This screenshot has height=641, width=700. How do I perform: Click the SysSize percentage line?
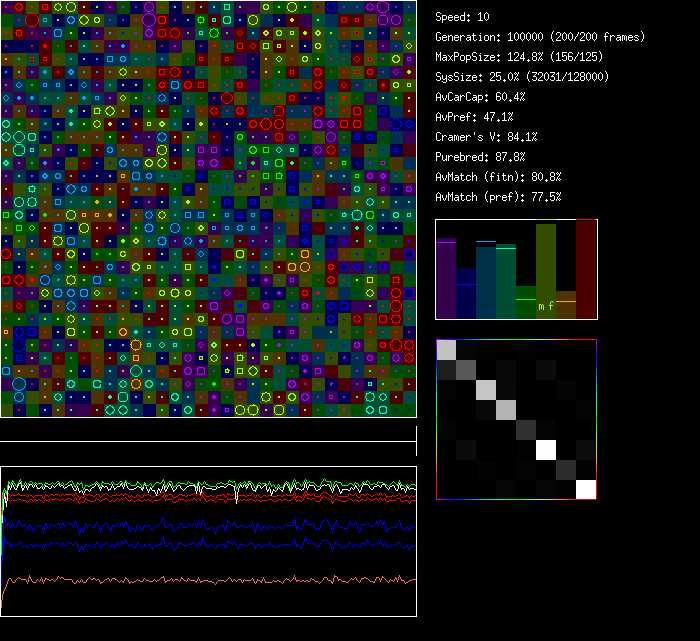click(x=521, y=77)
